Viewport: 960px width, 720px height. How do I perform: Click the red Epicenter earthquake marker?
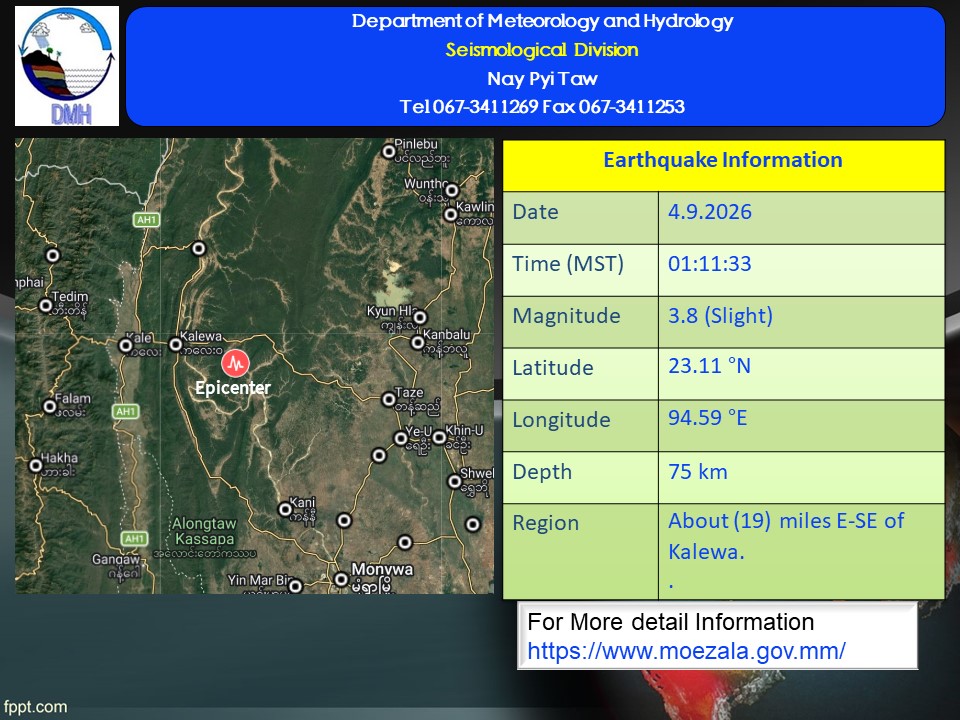(x=236, y=363)
